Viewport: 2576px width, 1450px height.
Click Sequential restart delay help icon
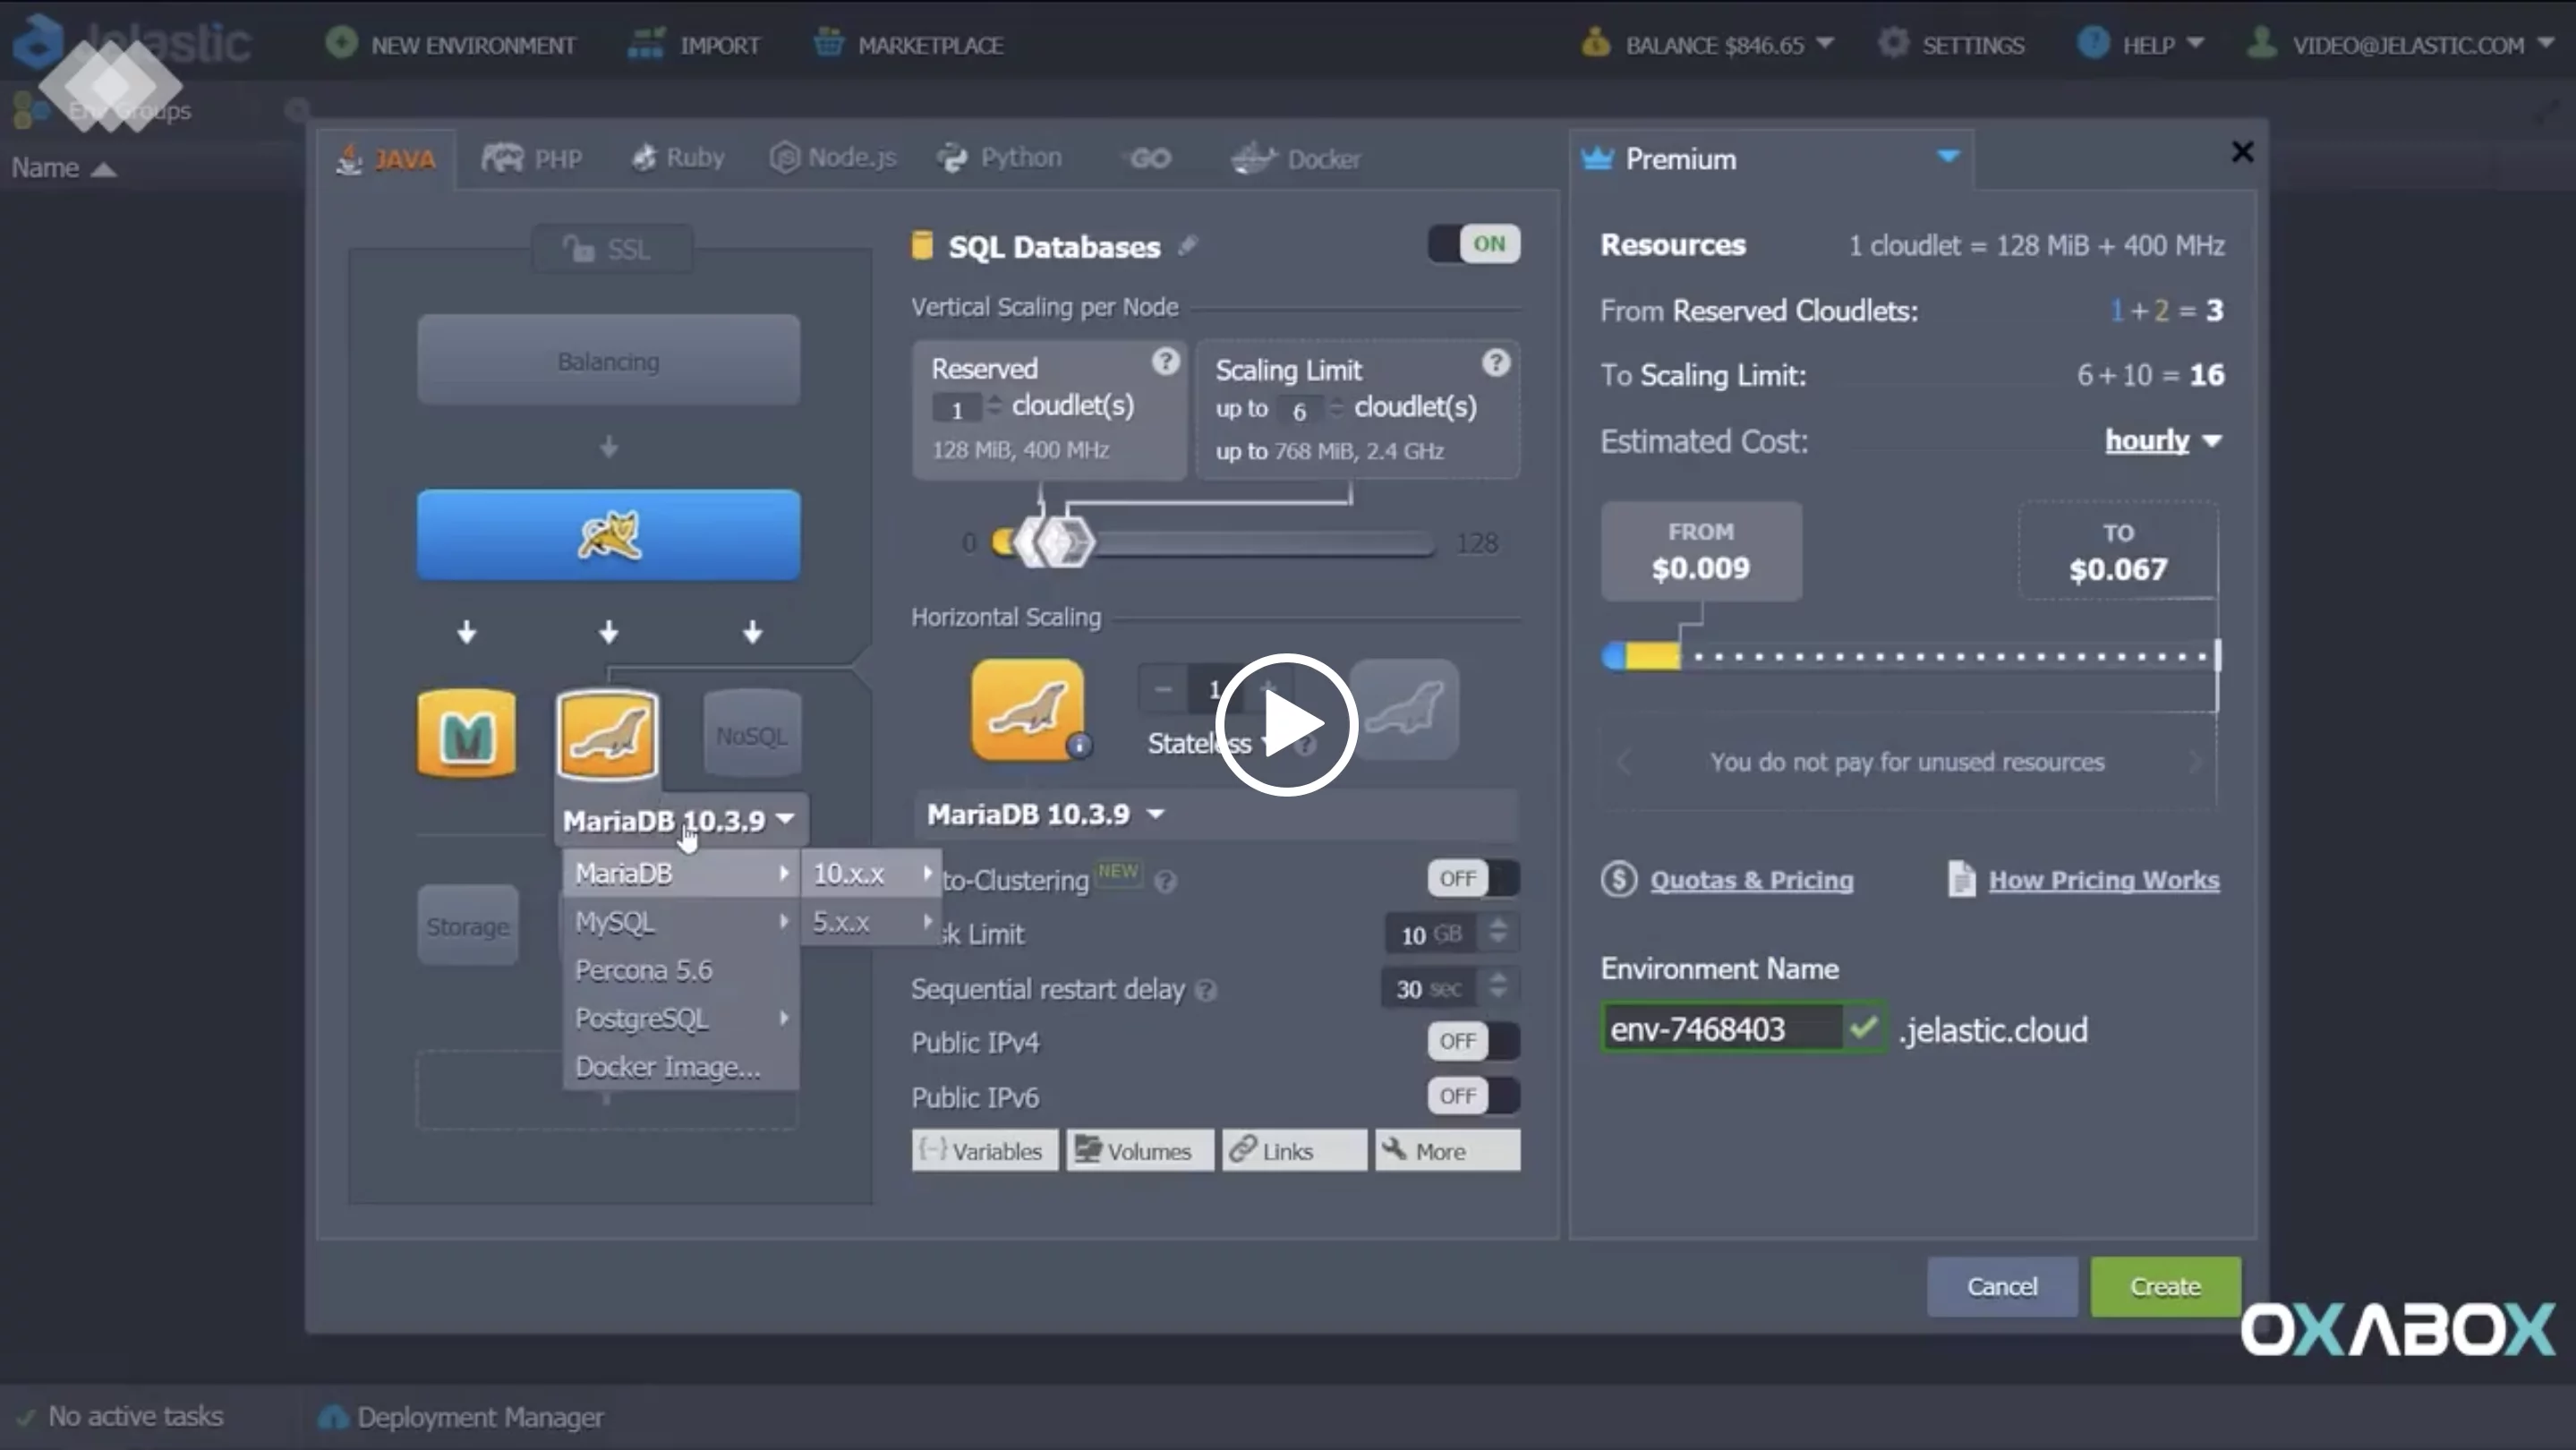click(x=1206, y=991)
